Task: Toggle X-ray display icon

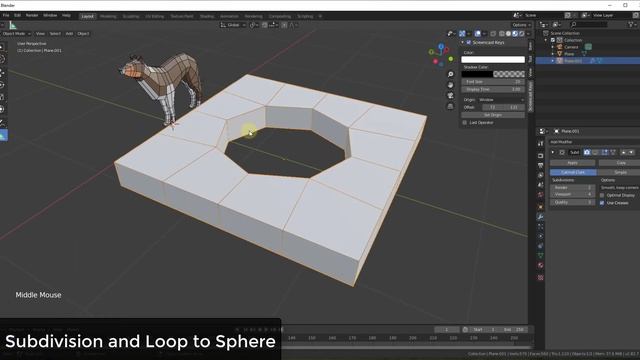Action: point(493,34)
